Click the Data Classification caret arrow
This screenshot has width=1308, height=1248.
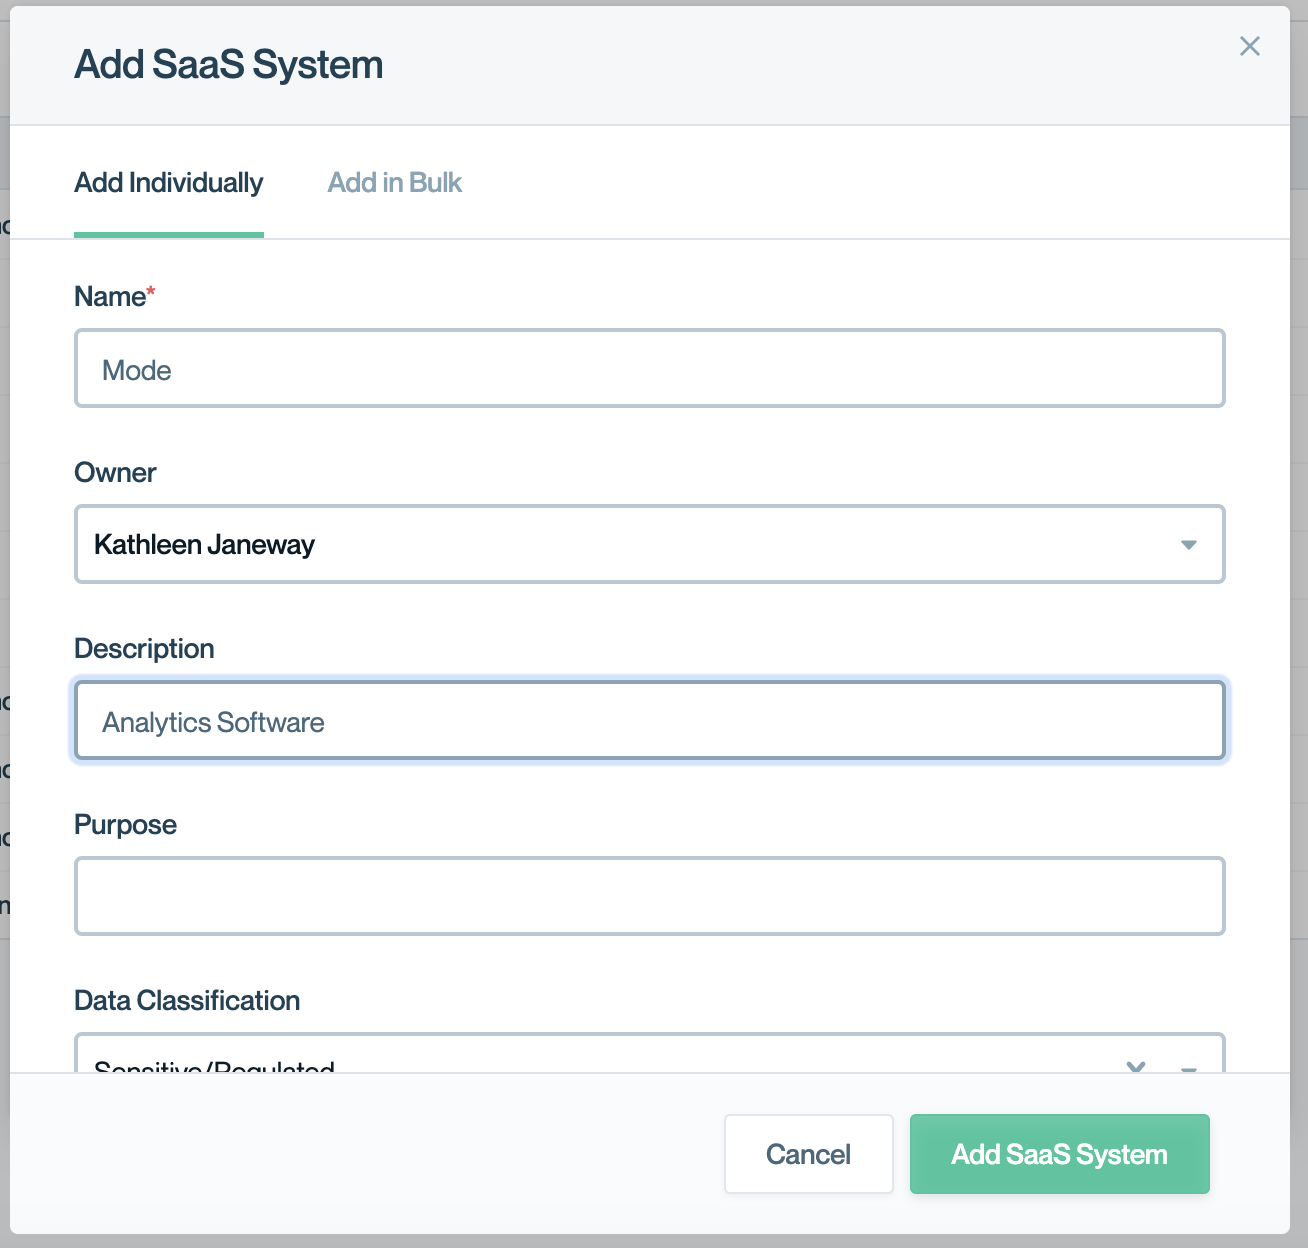click(x=1188, y=1068)
